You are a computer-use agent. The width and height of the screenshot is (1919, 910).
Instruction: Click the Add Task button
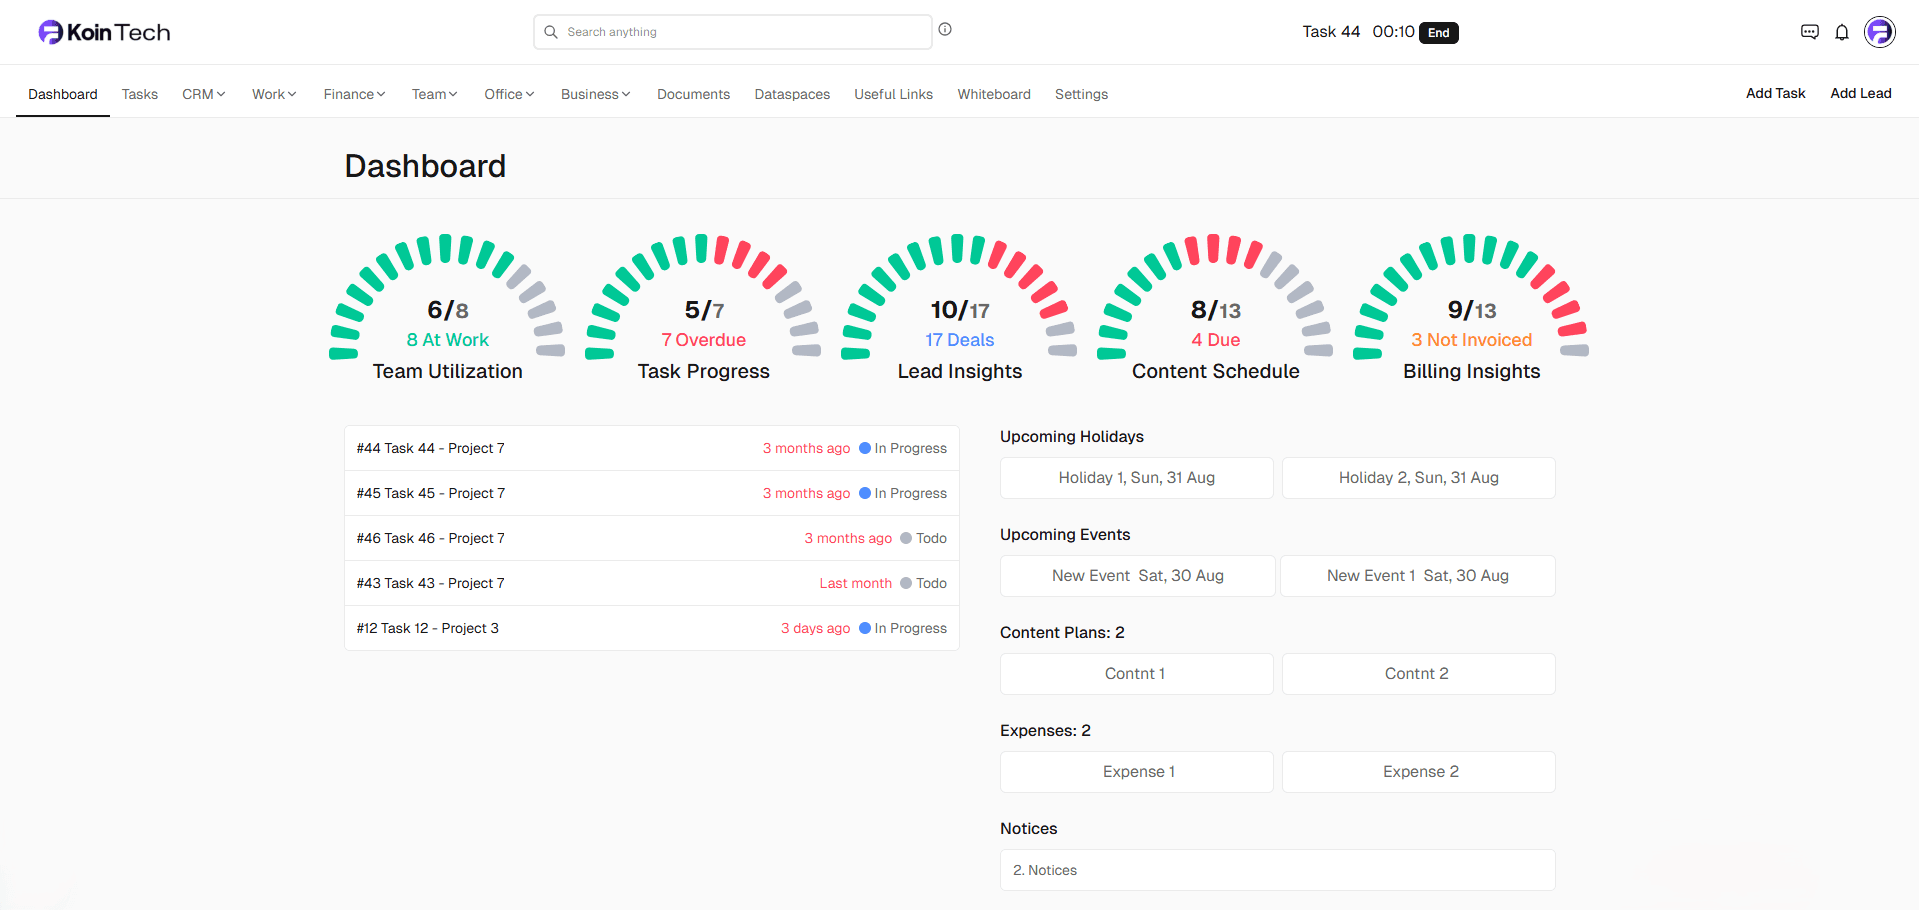point(1775,93)
